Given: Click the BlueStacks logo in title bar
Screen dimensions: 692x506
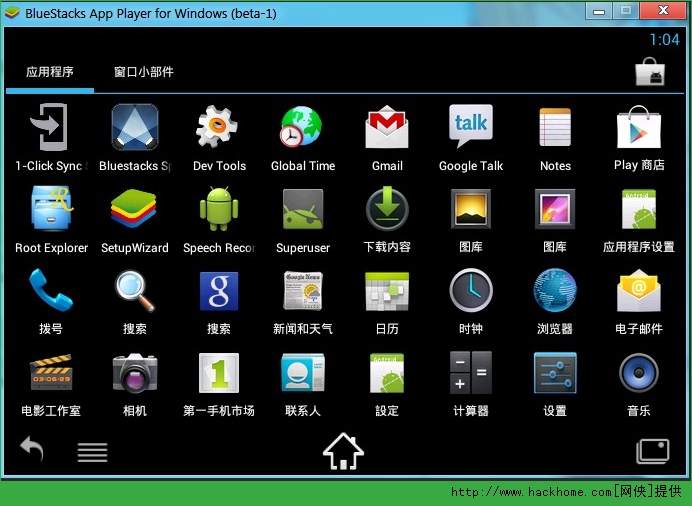Looking at the screenshot, I should (12, 12).
